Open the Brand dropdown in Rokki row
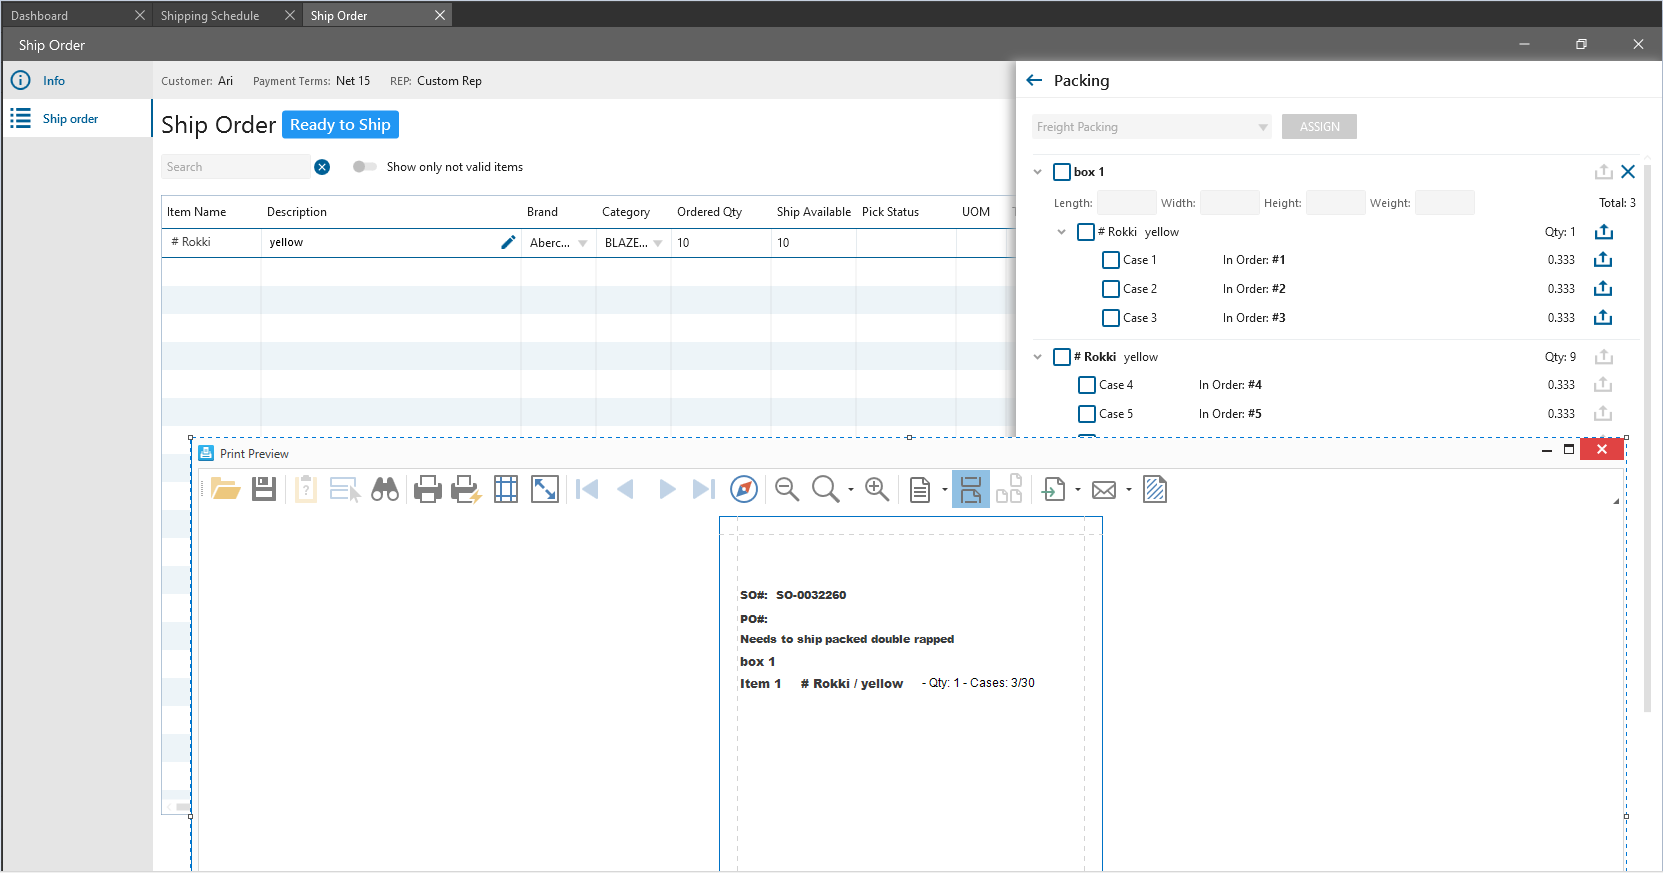The width and height of the screenshot is (1663, 873). pos(583,243)
